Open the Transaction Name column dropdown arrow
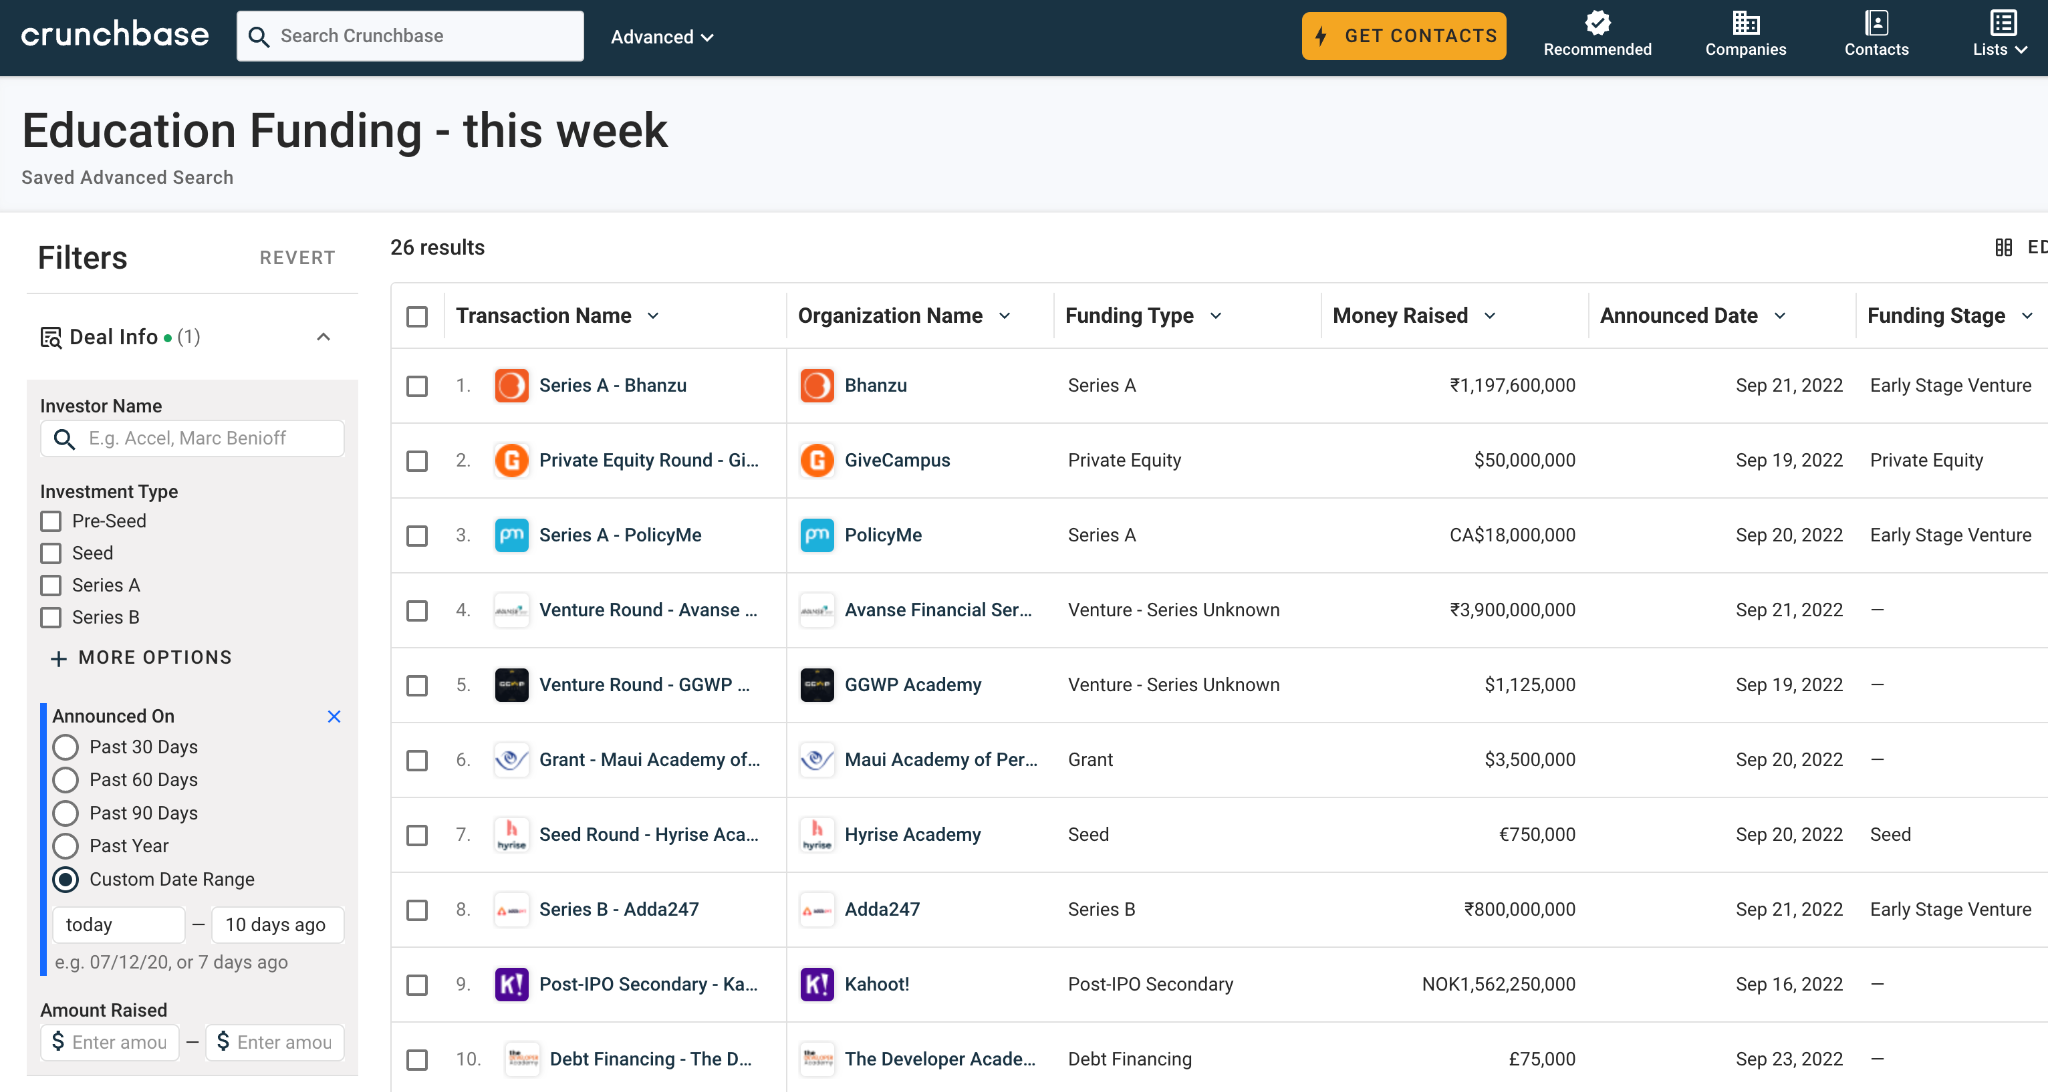Viewport: 2048px width, 1092px height. (x=653, y=316)
